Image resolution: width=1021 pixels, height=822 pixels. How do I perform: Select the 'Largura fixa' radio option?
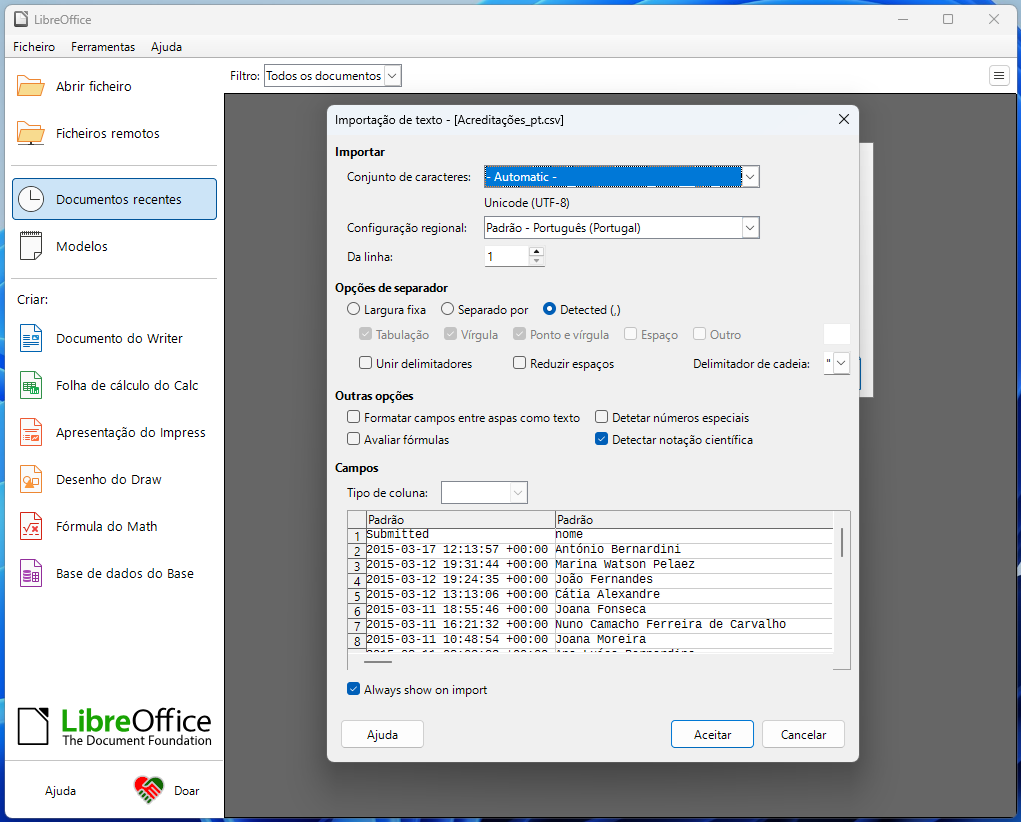[x=354, y=310]
